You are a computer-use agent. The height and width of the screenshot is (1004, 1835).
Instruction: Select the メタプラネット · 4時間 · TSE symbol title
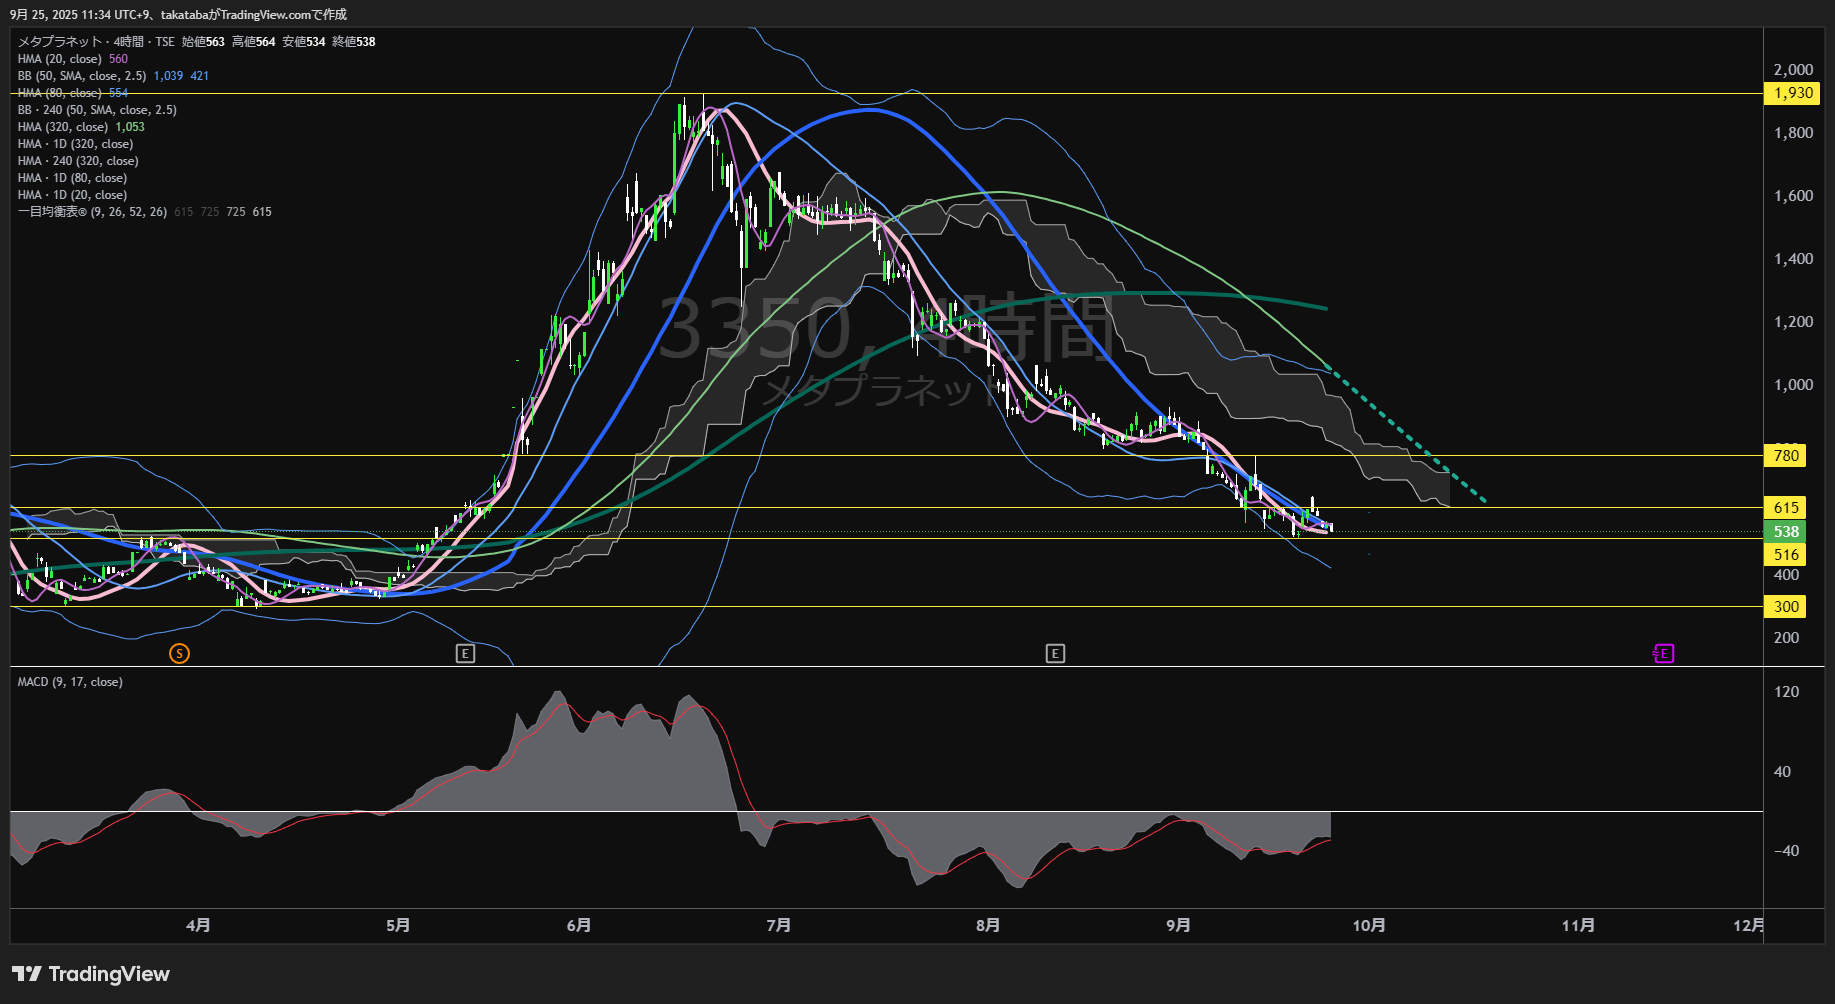point(96,42)
